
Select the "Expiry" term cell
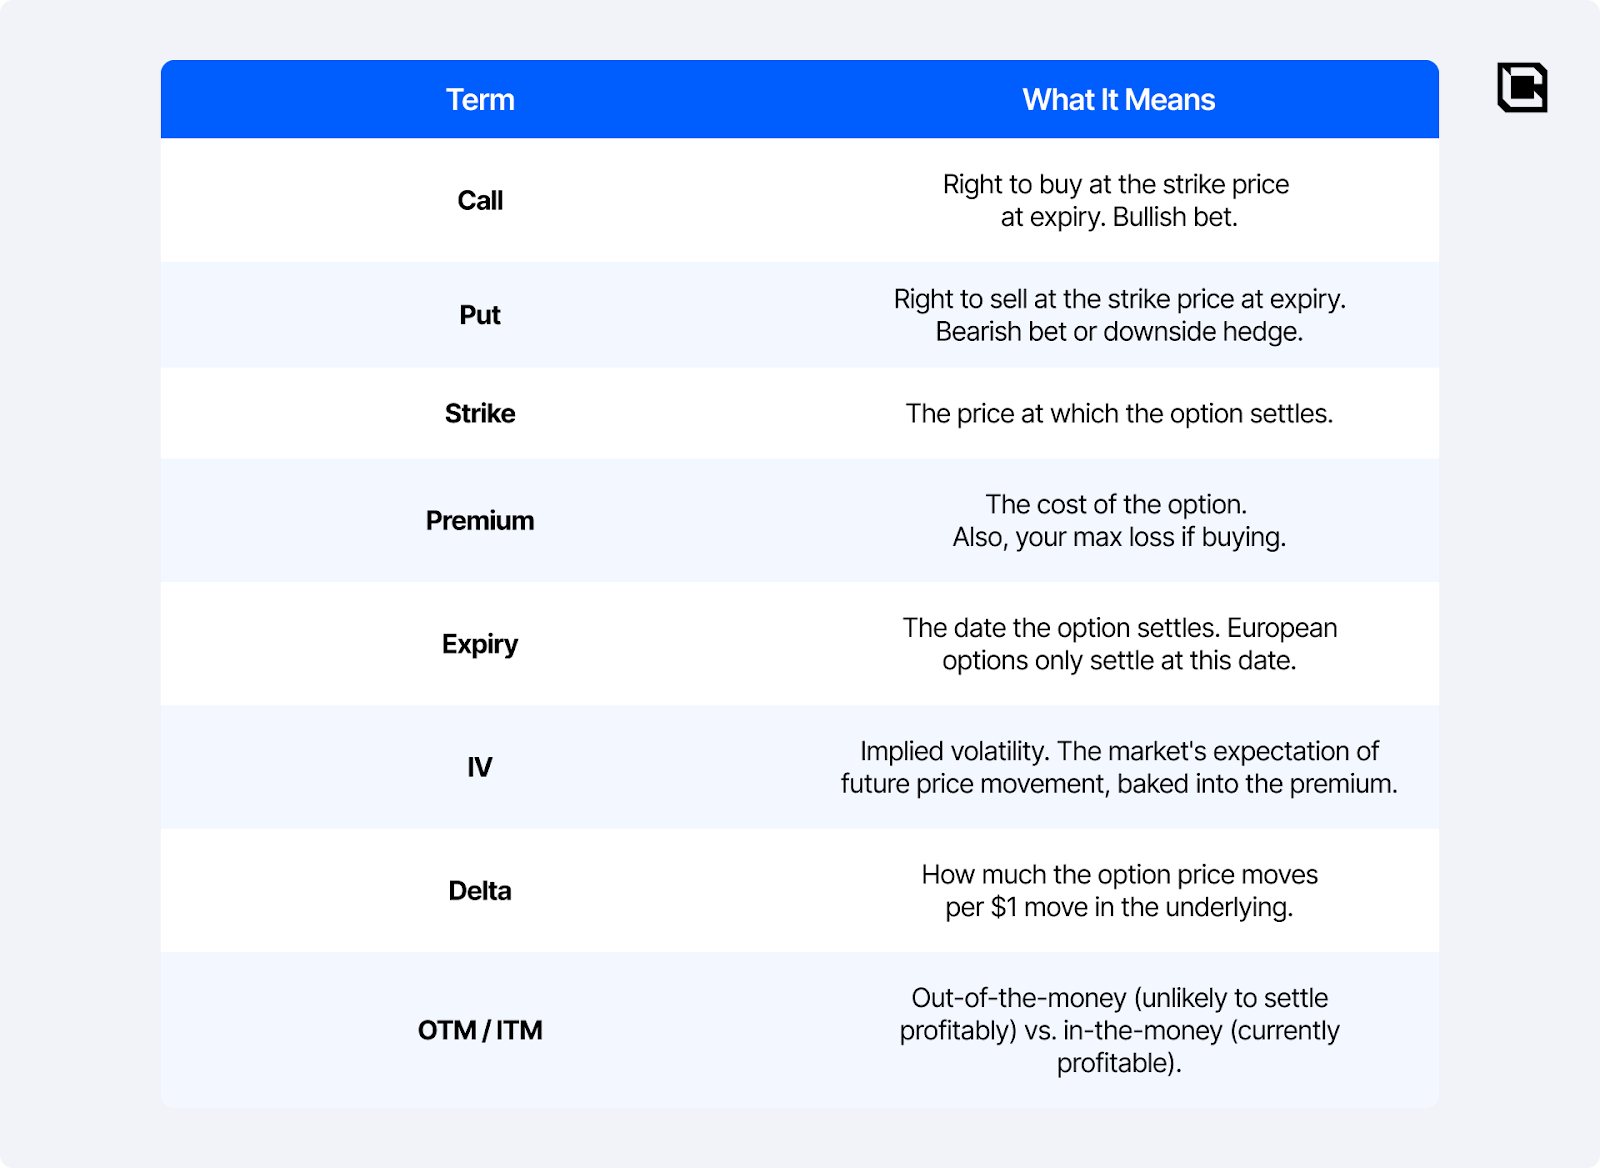click(480, 644)
